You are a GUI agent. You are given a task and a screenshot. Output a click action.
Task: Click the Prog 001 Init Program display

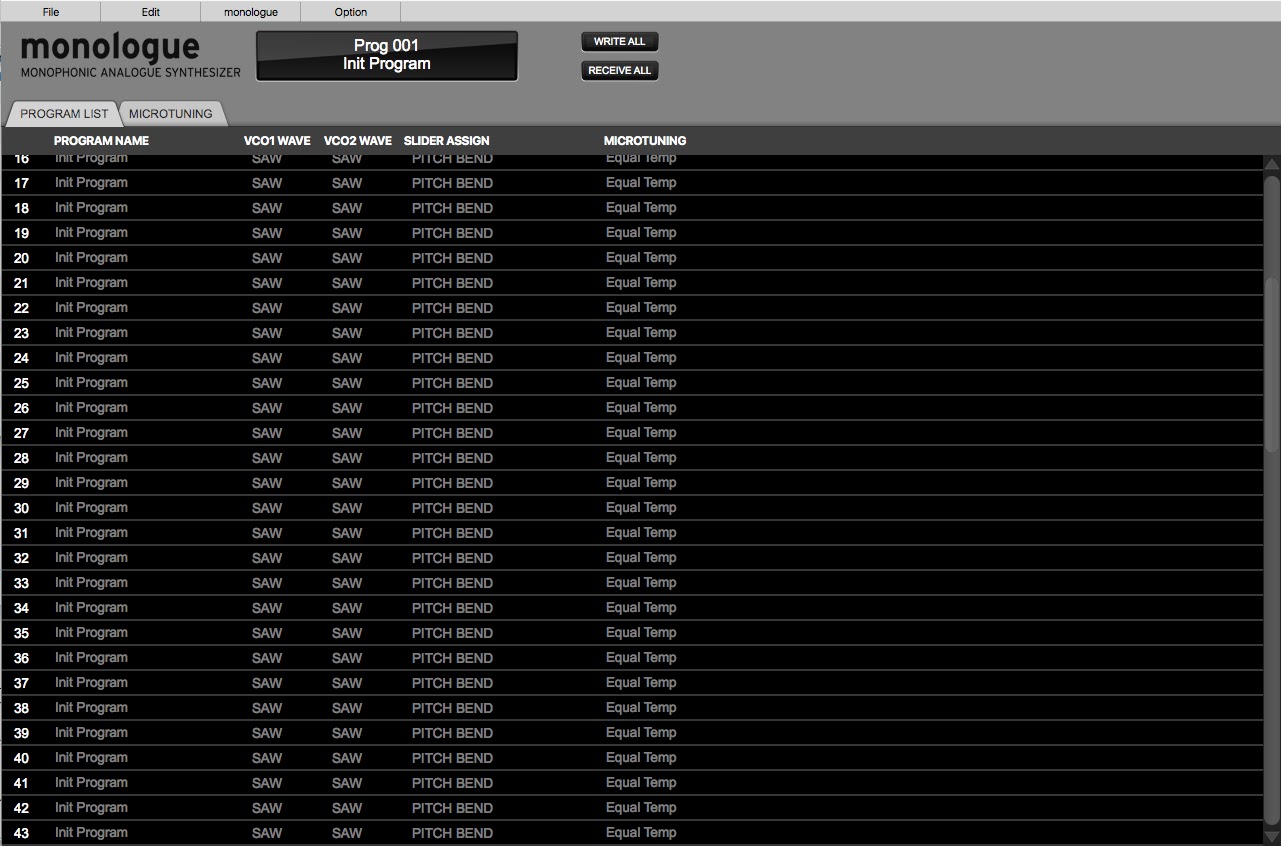[x=387, y=55]
